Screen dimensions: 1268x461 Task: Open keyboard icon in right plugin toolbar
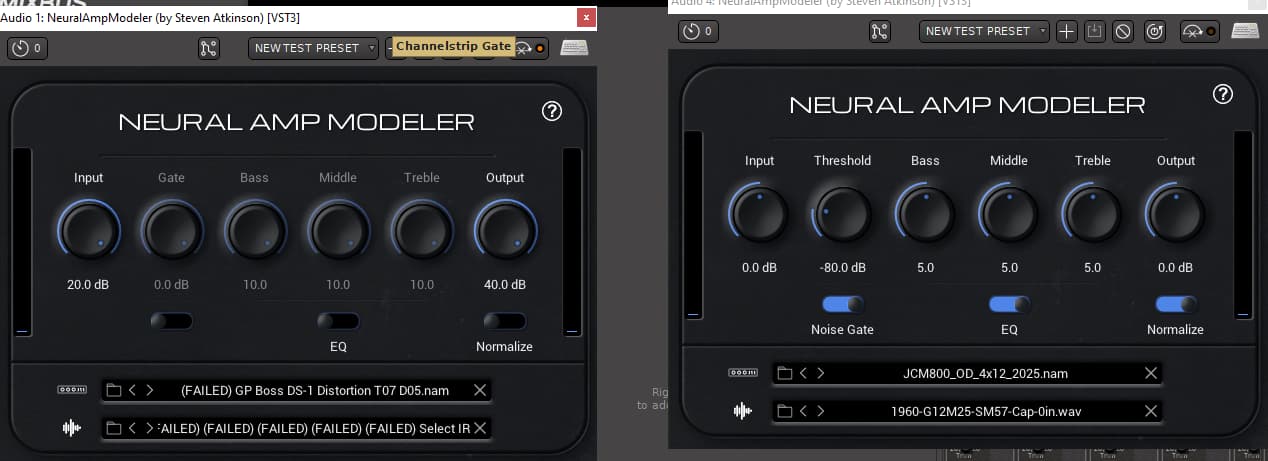click(x=1245, y=31)
